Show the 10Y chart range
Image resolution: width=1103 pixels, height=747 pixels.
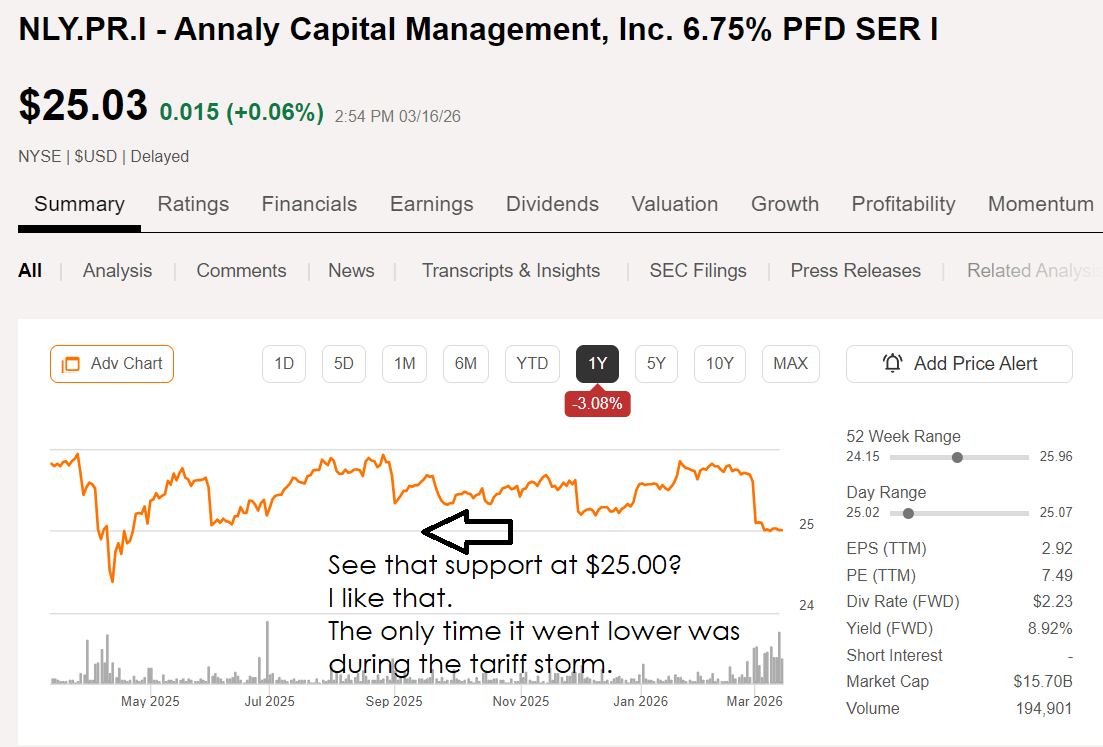(720, 364)
